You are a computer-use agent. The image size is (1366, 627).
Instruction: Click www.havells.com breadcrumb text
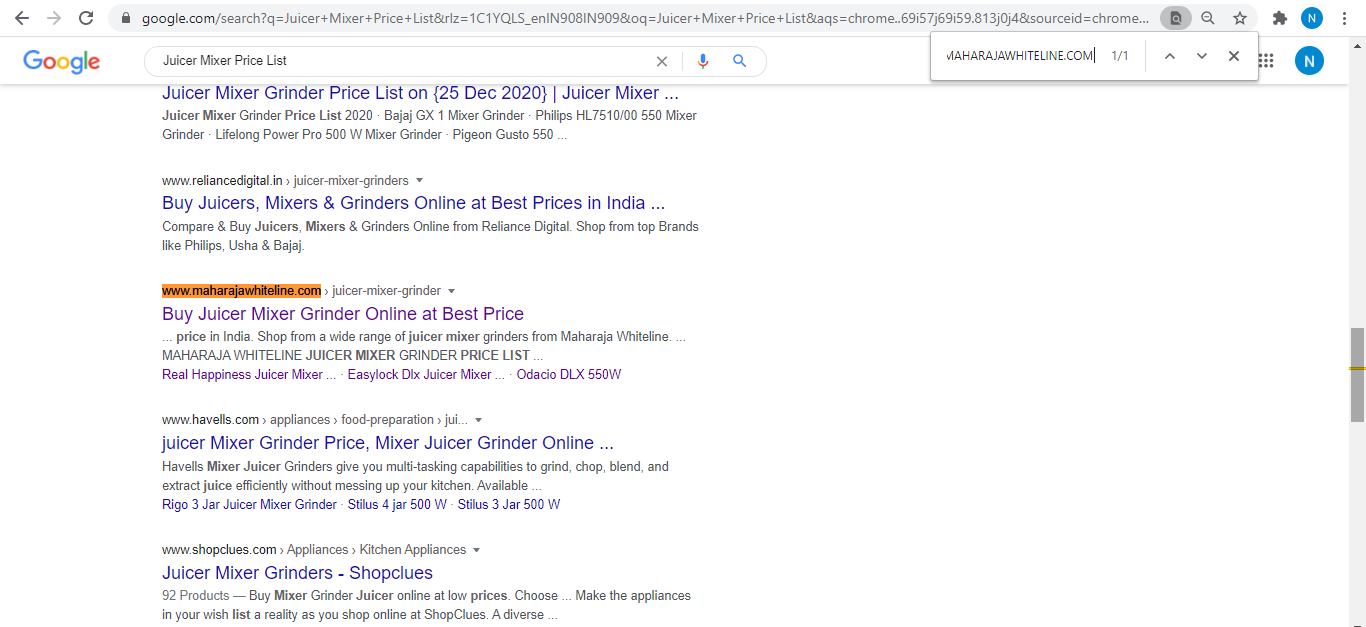(x=210, y=420)
